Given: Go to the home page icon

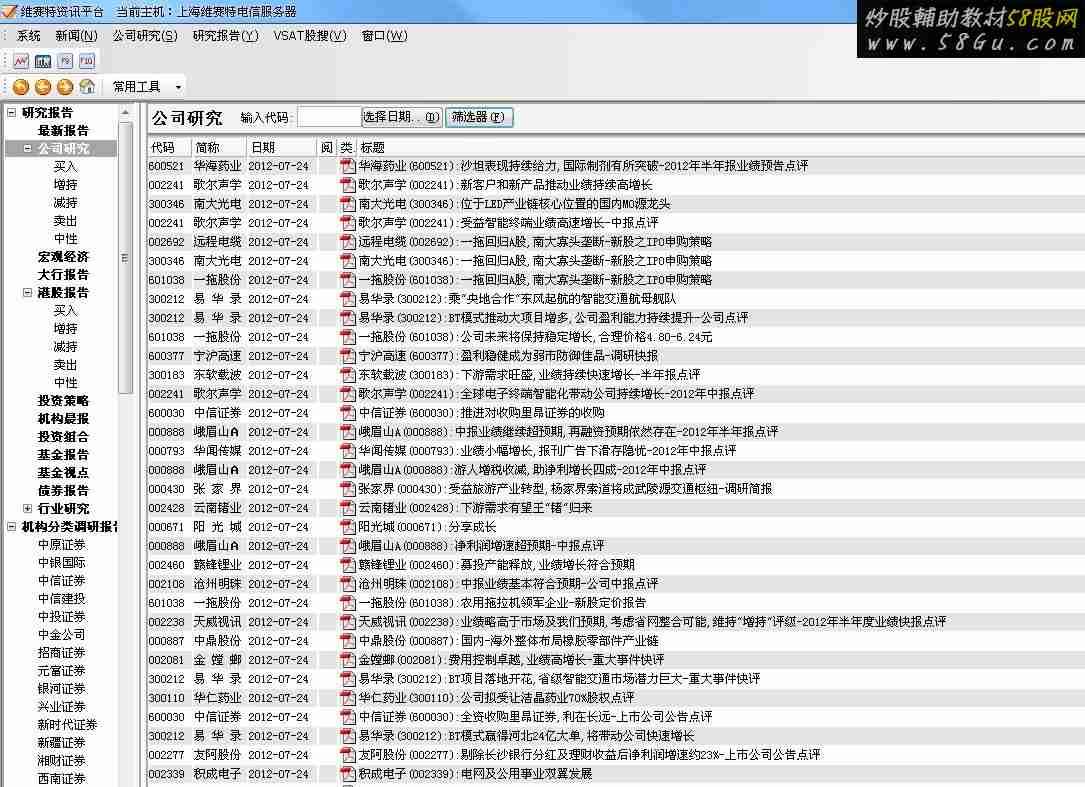Looking at the screenshot, I should (87, 87).
